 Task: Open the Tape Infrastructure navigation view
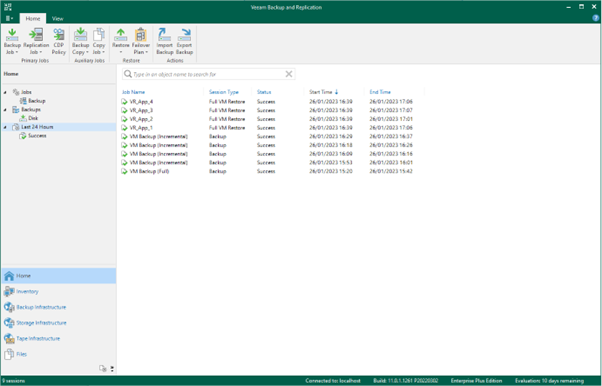pos(59,339)
